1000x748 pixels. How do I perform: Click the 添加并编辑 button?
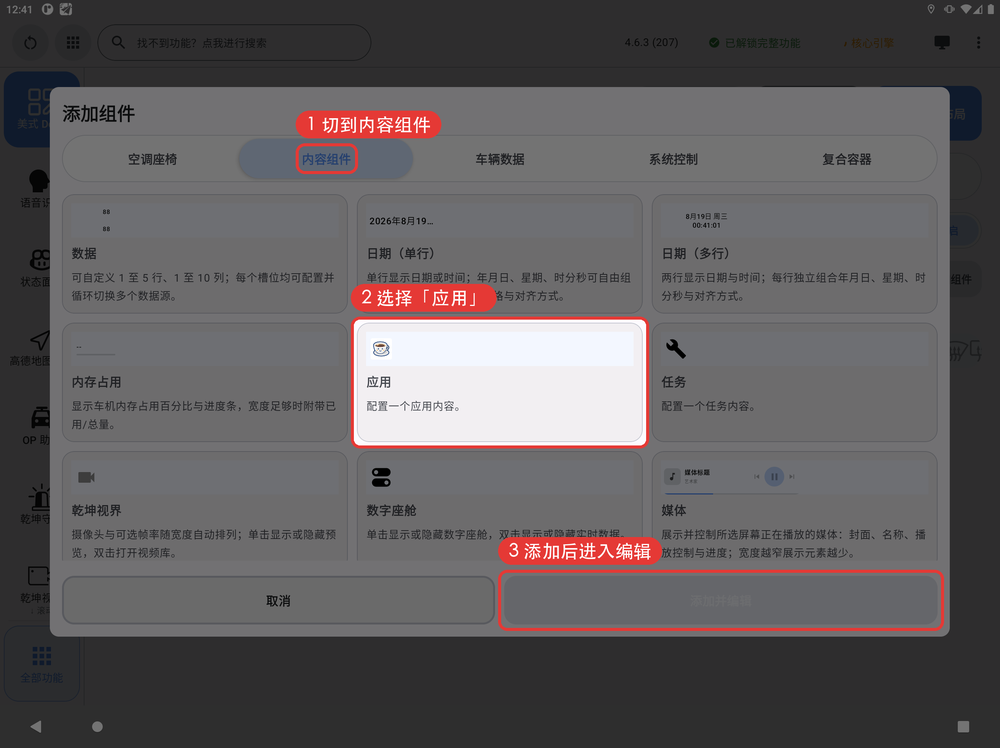click(721, 601)
